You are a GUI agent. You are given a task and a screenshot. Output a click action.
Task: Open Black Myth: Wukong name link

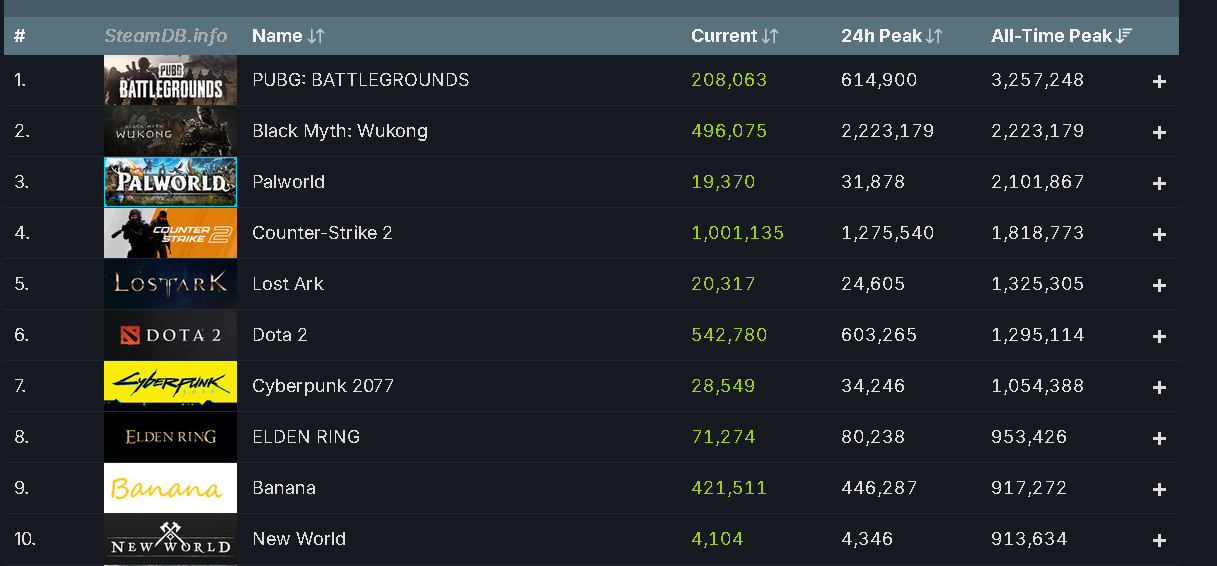pyautogui.click(x=340, y=131)
